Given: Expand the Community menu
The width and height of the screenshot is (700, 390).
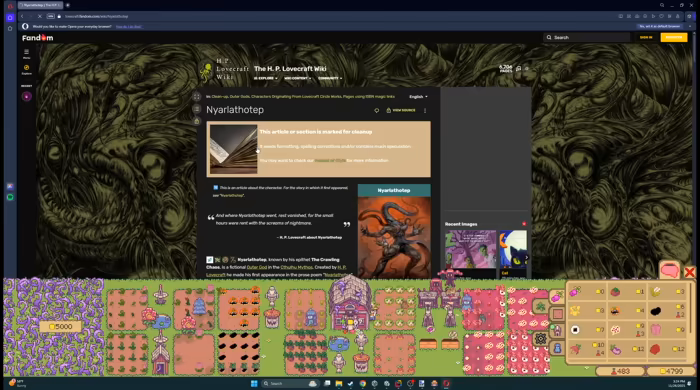Looking at the screenshot, I should point(330,79).
